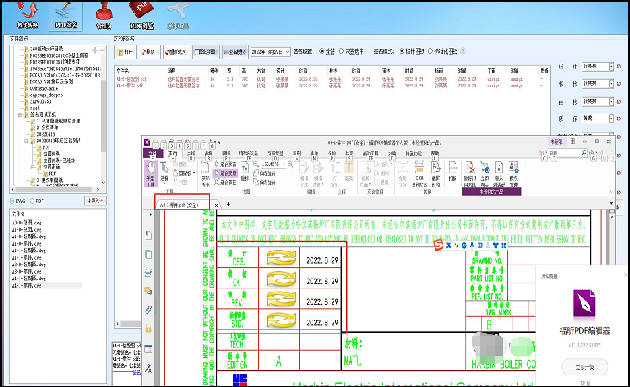Screen dimensions: 630x387
Task: Switch to the Home tab in the Foxit ribbon
Action: click(x=173, y=154)
